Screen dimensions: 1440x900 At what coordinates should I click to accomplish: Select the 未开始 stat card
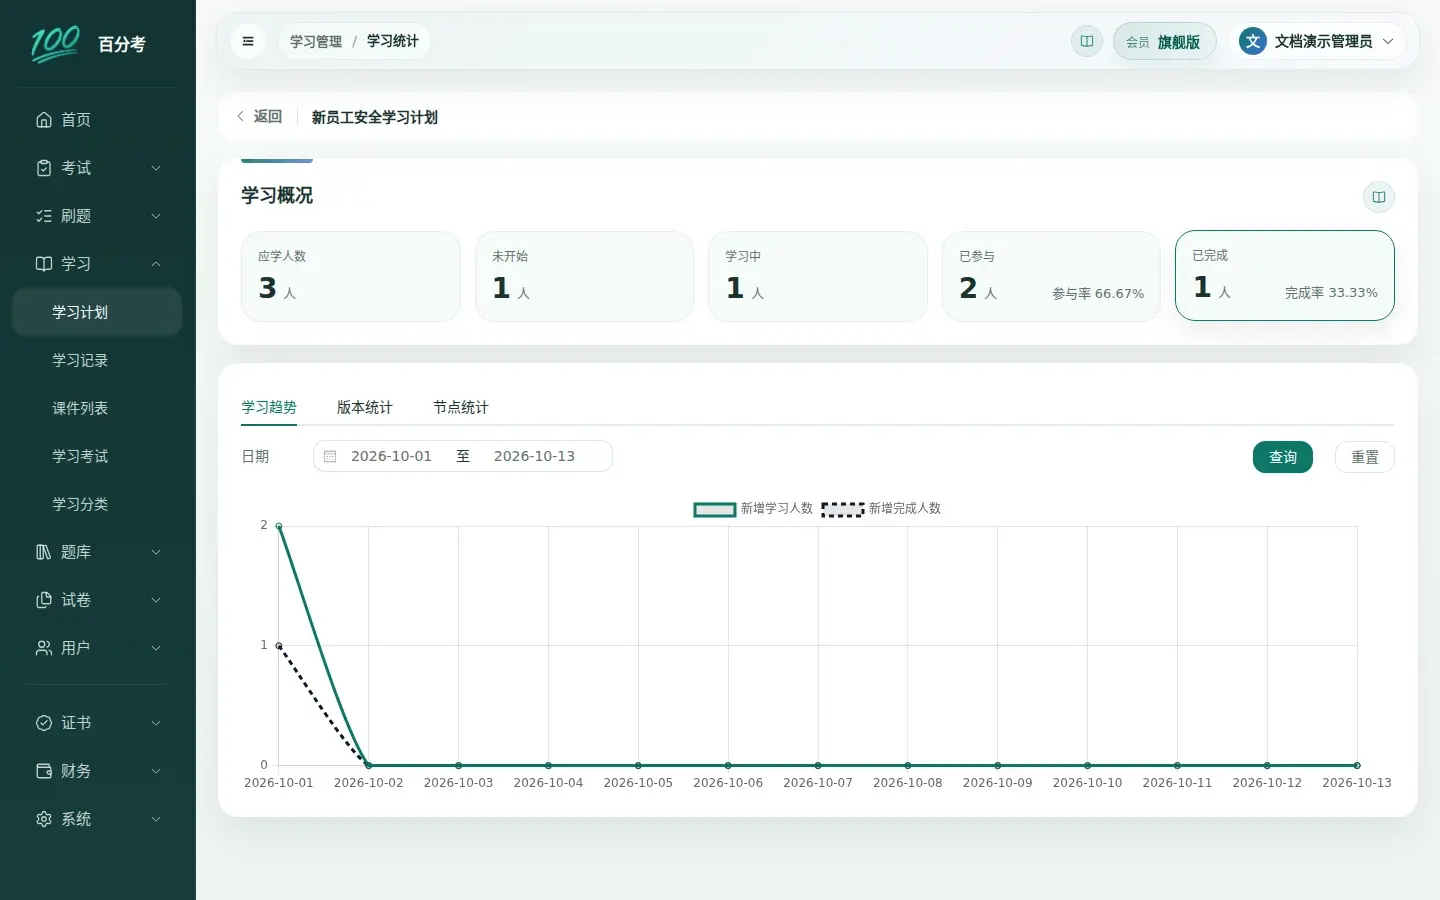(584, 276)
